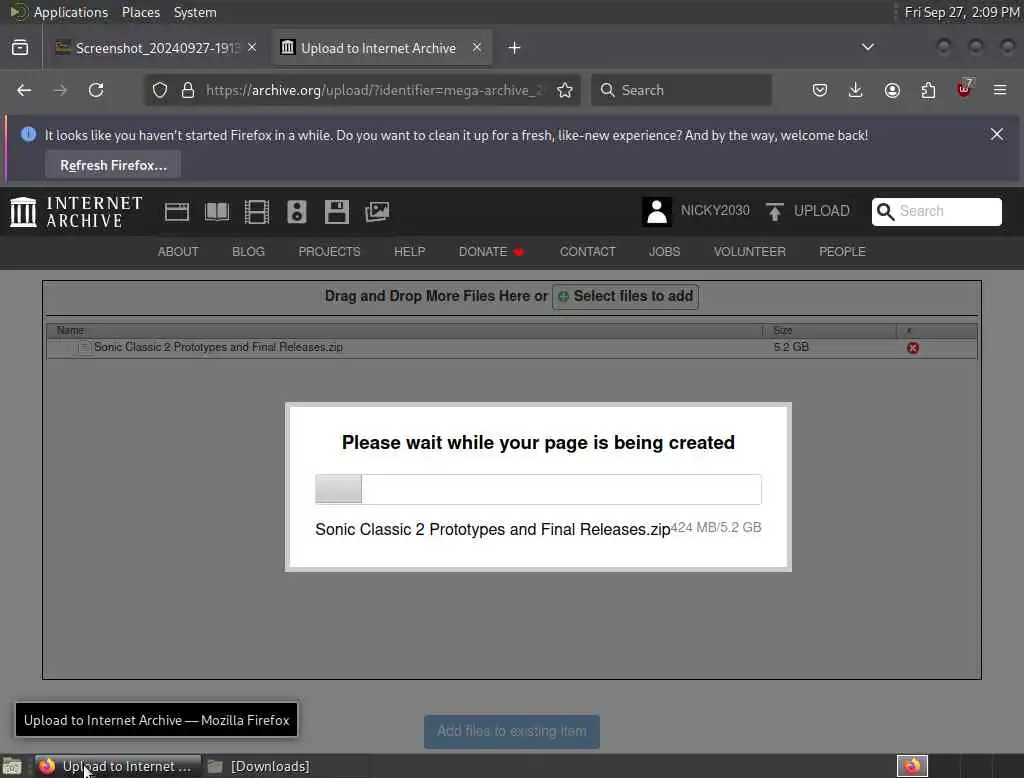The width and height of the screenshot is (1024, 778).
Task: Open the Firefox hamburger menu
Action: pyautogui.click(x=1000, y=90)
